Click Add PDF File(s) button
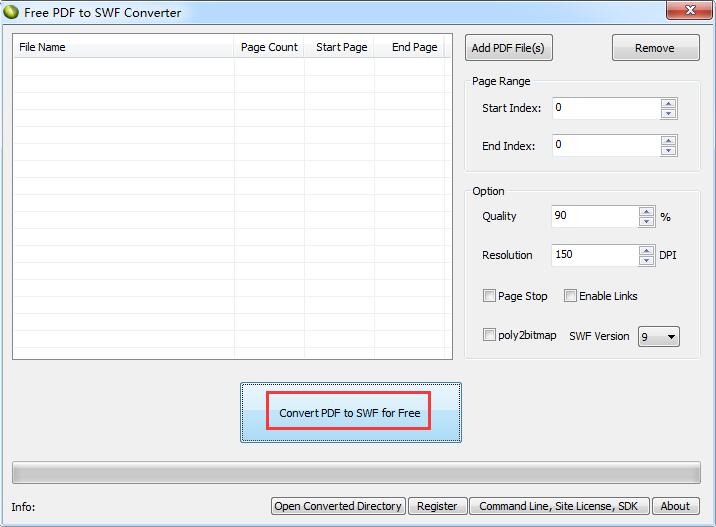 pos(508,47)
